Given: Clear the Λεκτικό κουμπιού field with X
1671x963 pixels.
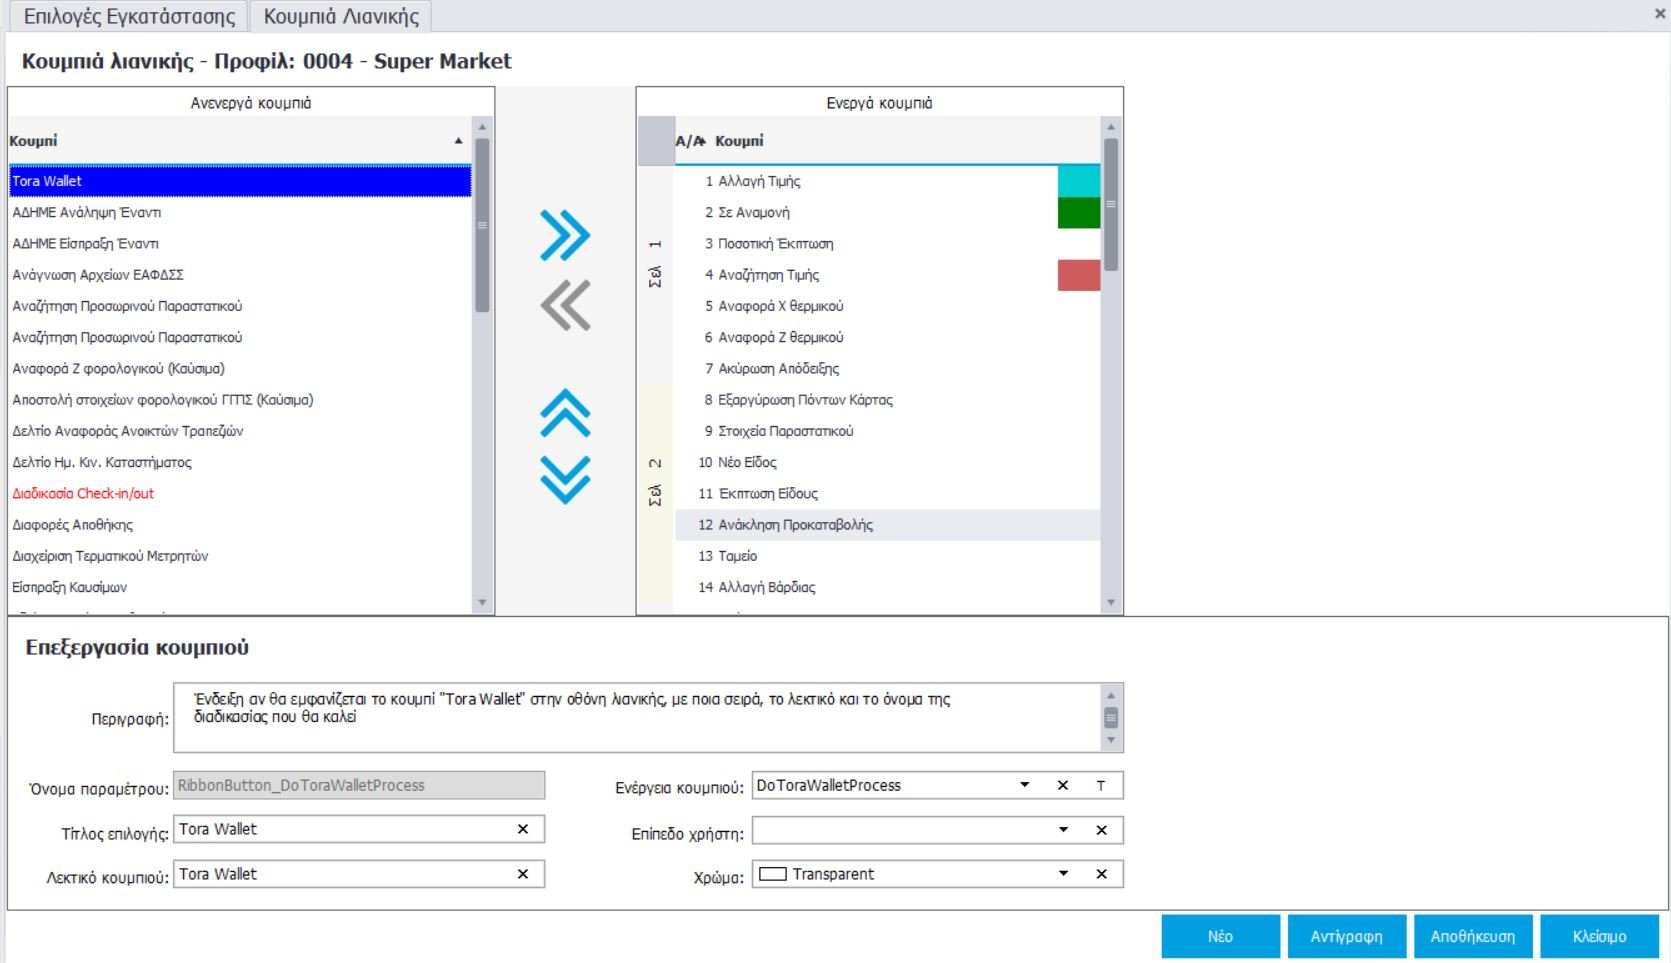Looking at the screenshot, I should point(523,874).
